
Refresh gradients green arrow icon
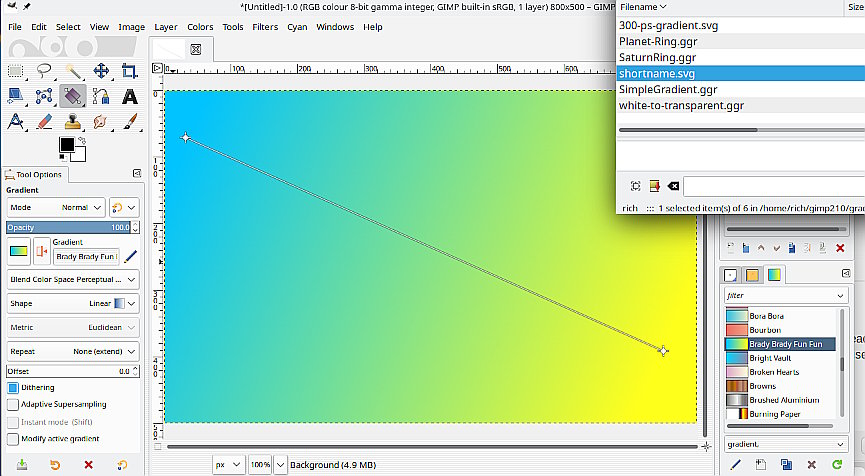tap(837, 464)
